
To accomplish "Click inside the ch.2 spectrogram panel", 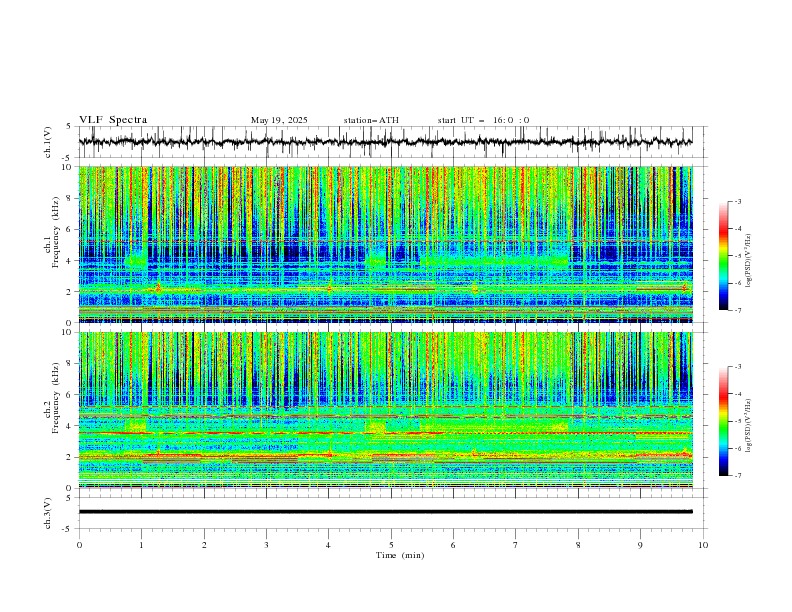I will point(385,410).
